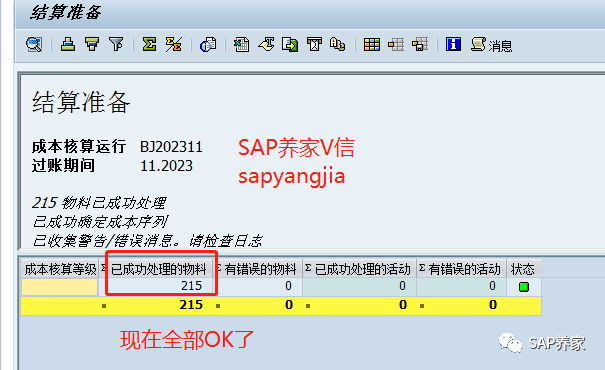This screenshot has width=605, height=370.
Task: Select the 已成功处理的活动 column header
Action: pyautogui.click(x=360, y=269)
